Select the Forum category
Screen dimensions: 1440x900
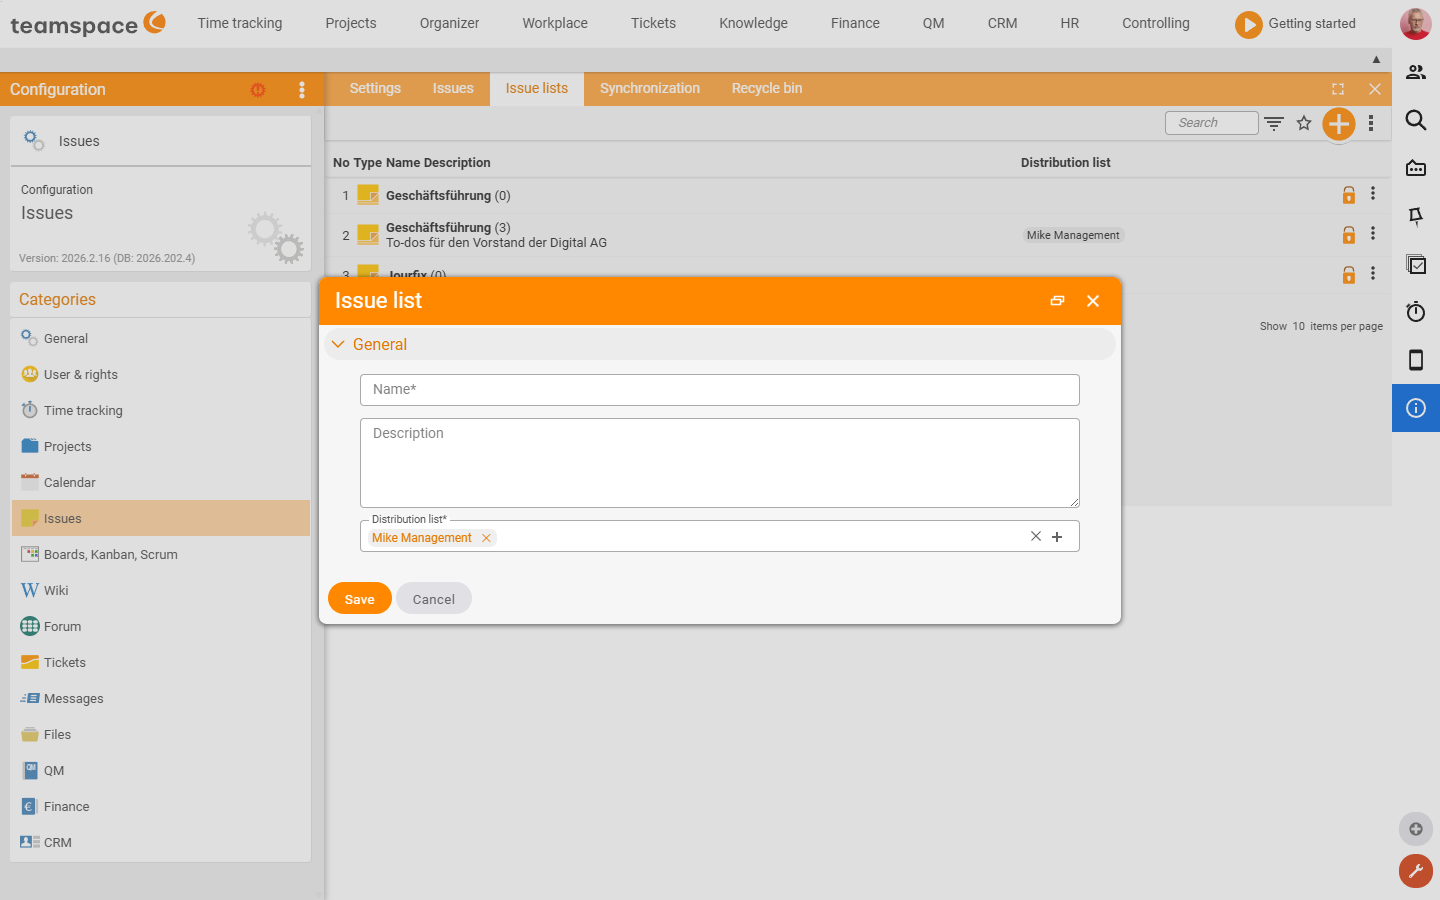pyautogui.click(x=161, y=626)
